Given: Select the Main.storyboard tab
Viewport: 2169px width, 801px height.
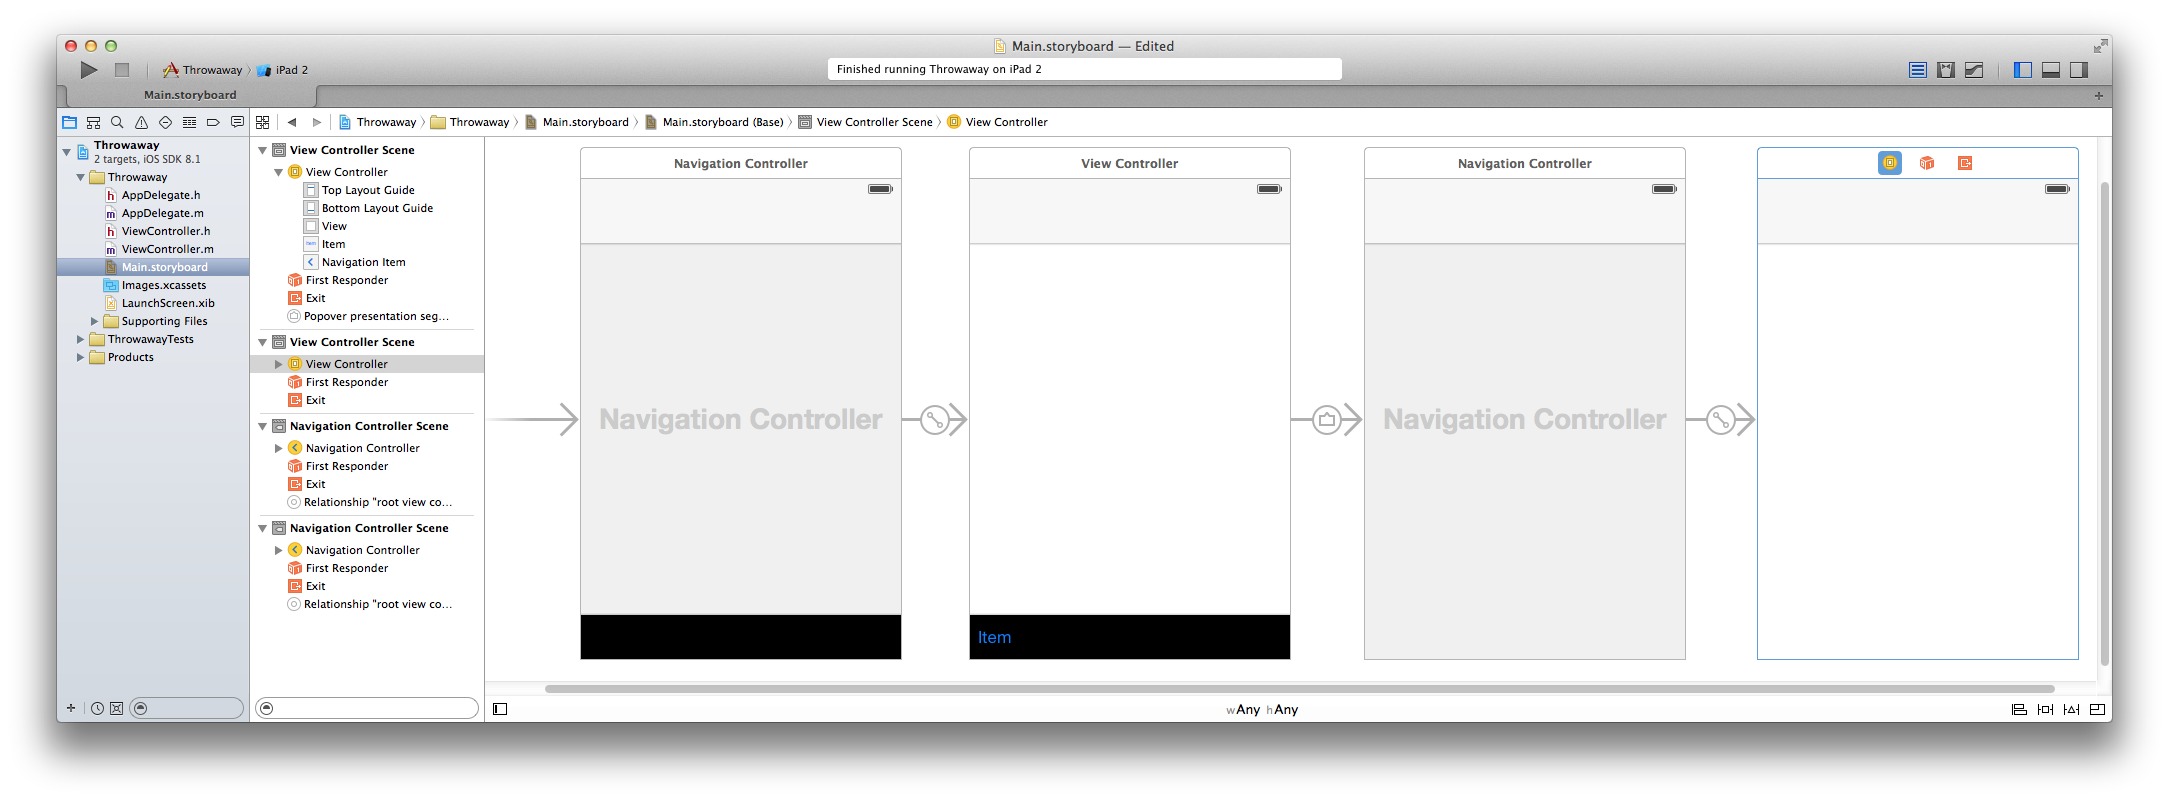Looking at the screenshot, I should pos(190,95).
